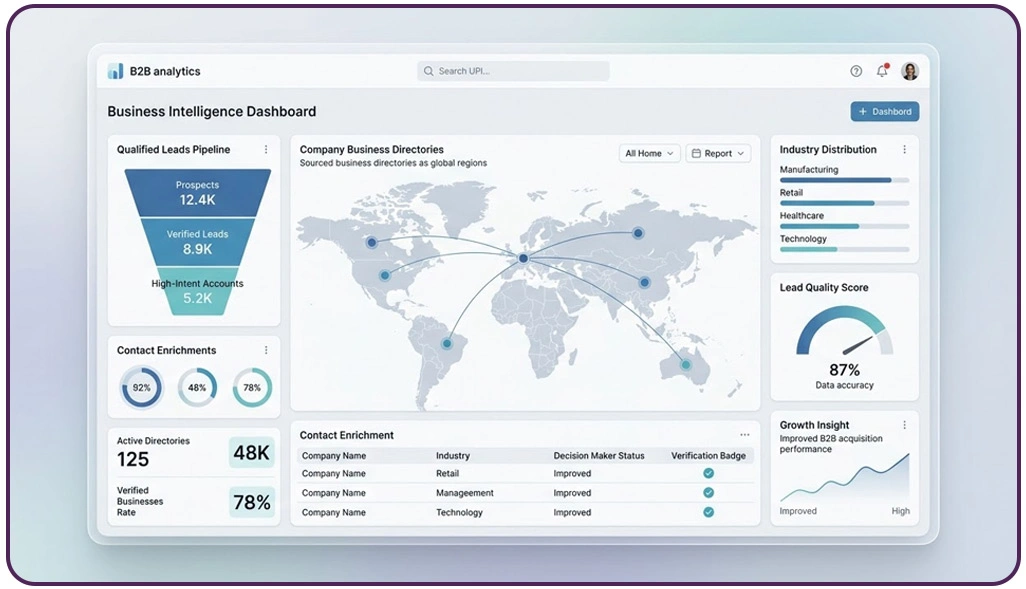Select the United States map marker
1026x589 pixels.
click(385, 275)
